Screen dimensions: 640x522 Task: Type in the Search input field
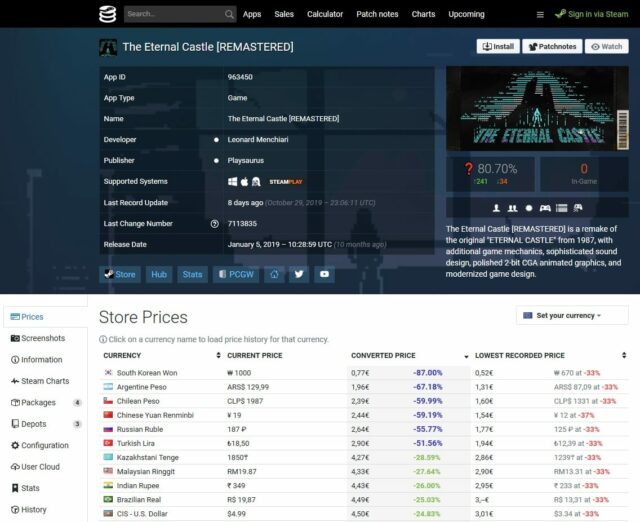170,14
